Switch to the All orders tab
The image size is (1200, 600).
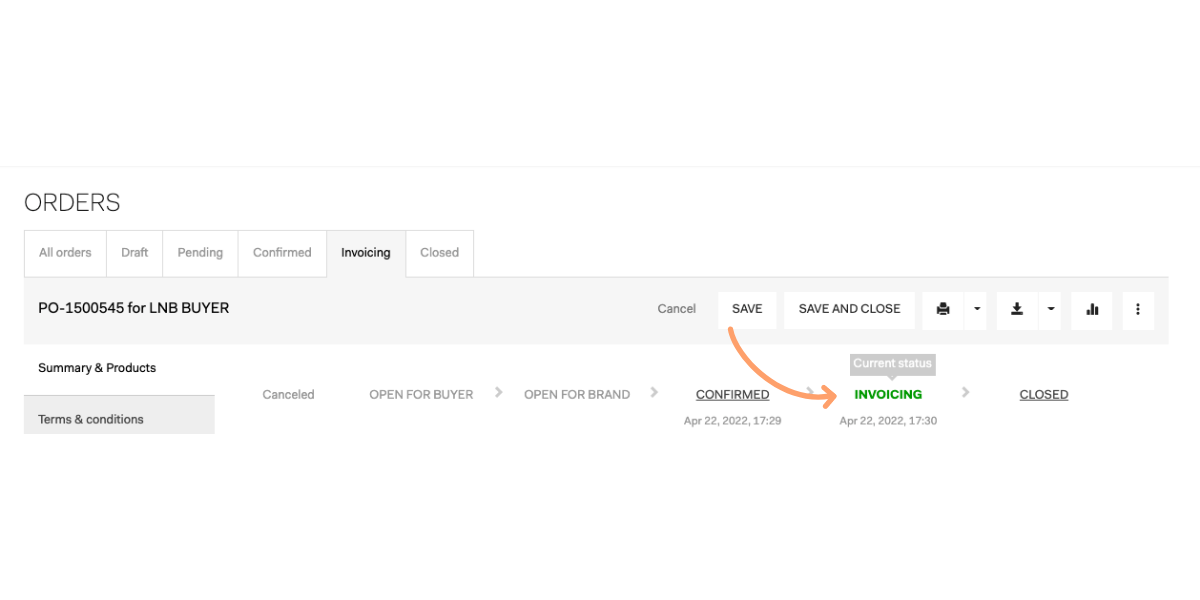point(65,253)
